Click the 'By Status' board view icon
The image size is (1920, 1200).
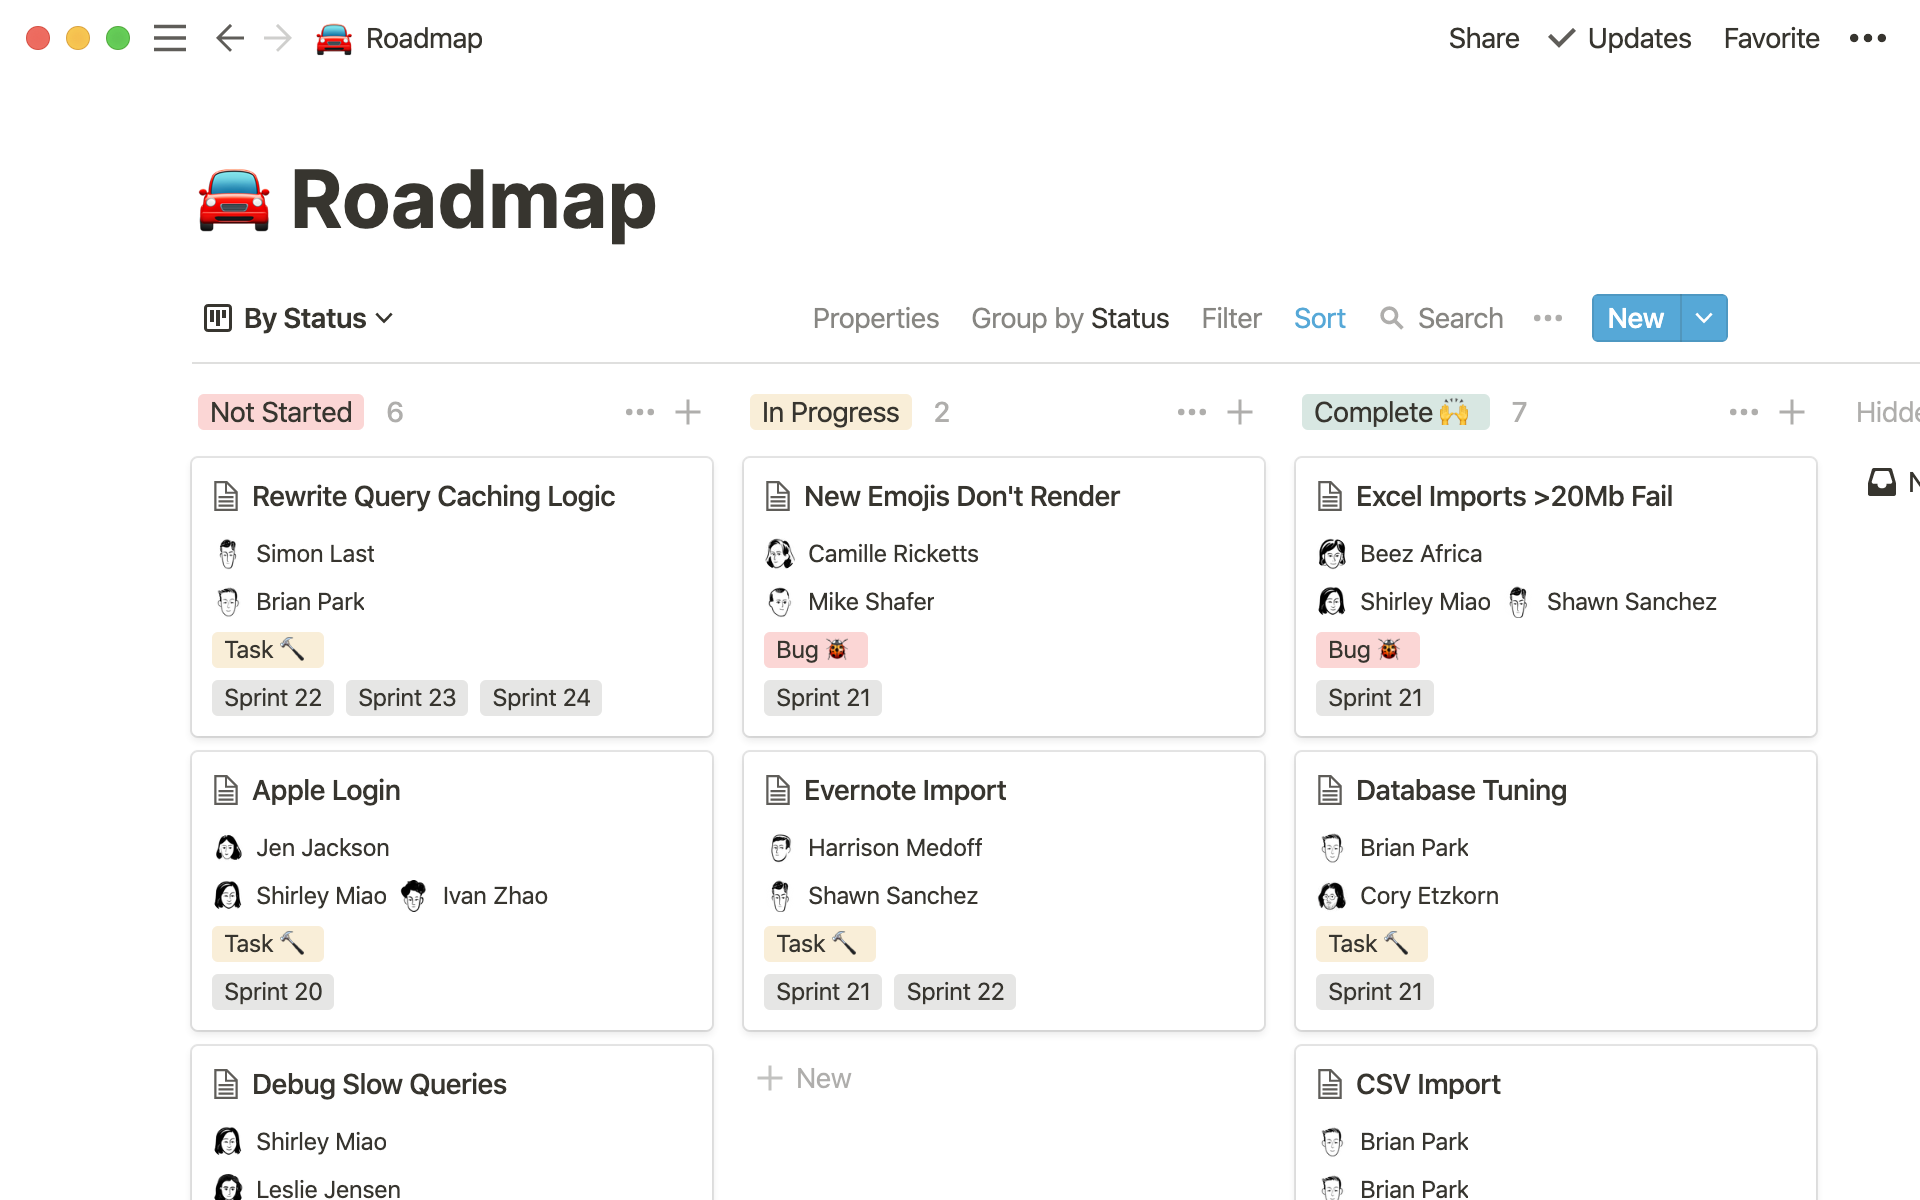tap(217, 318)
